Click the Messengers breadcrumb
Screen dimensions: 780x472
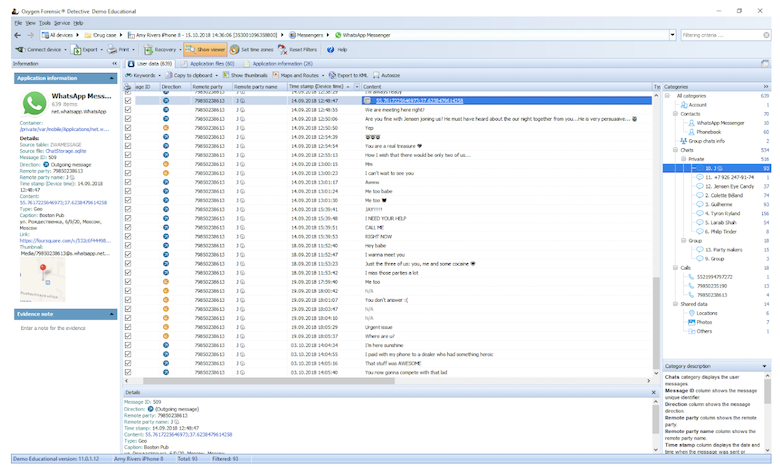point(306,35)
